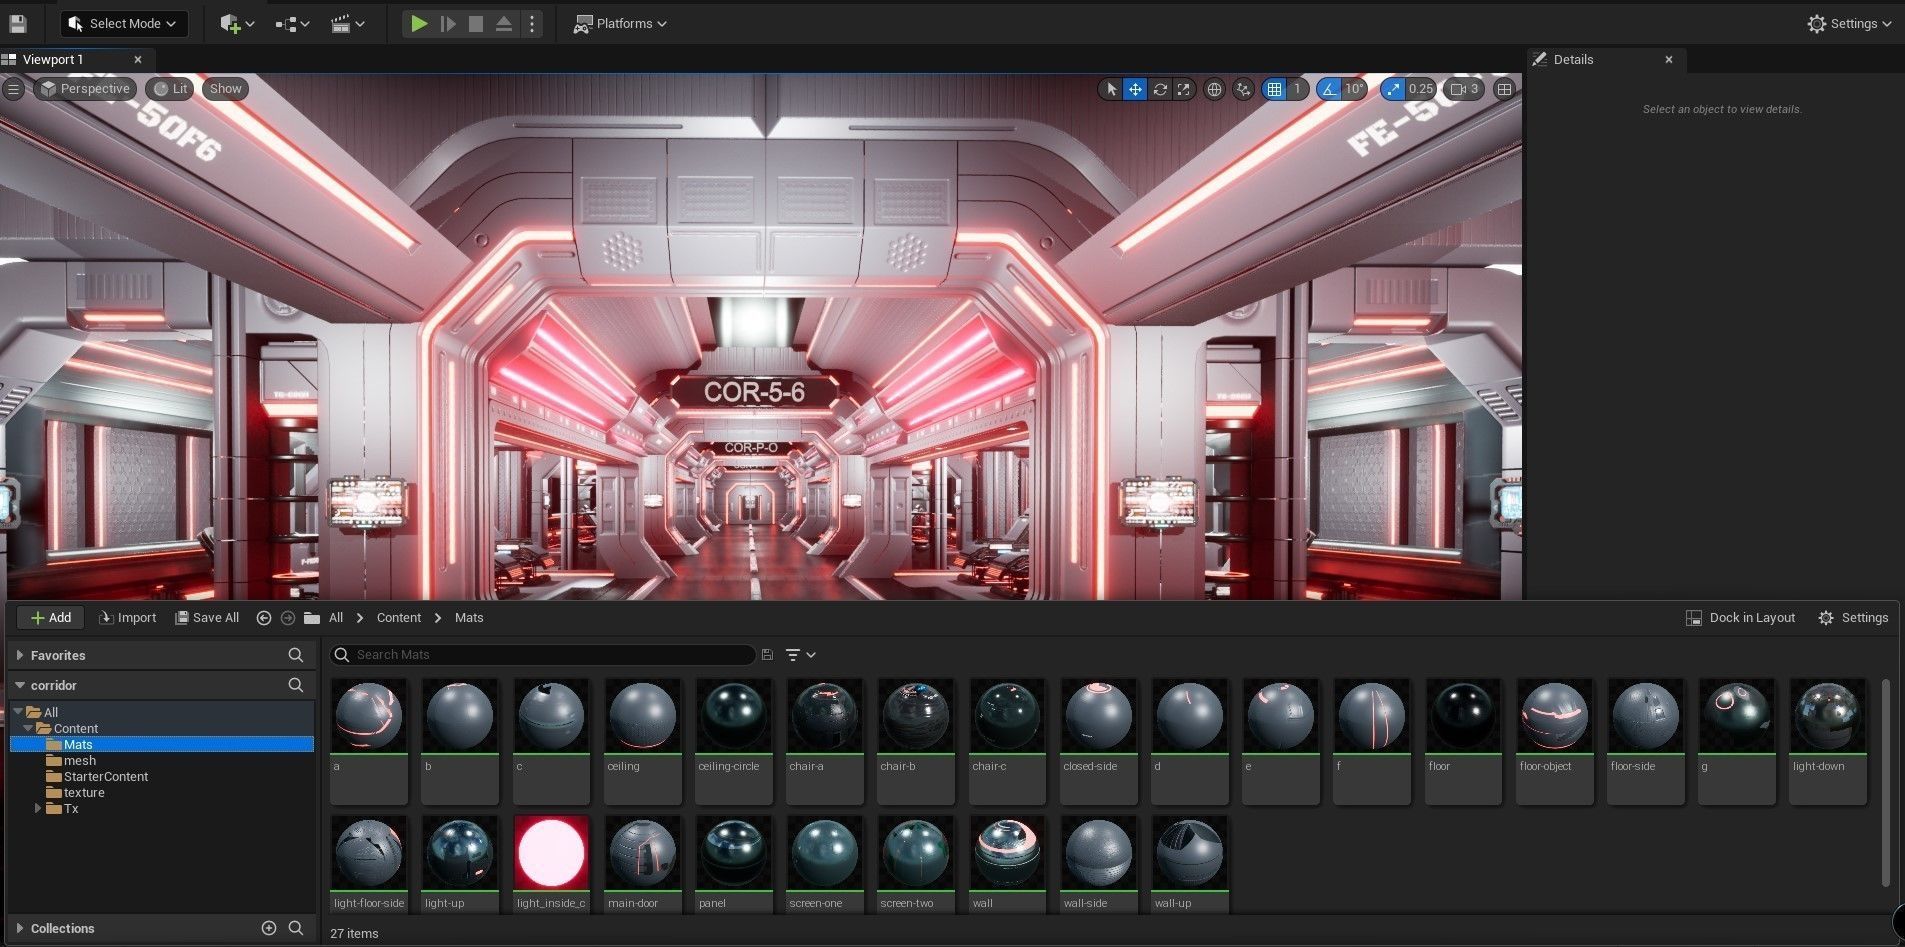Close the Viewport 1 tab
The width and height of the screenshot is (1905, 947).
(138, 59)
